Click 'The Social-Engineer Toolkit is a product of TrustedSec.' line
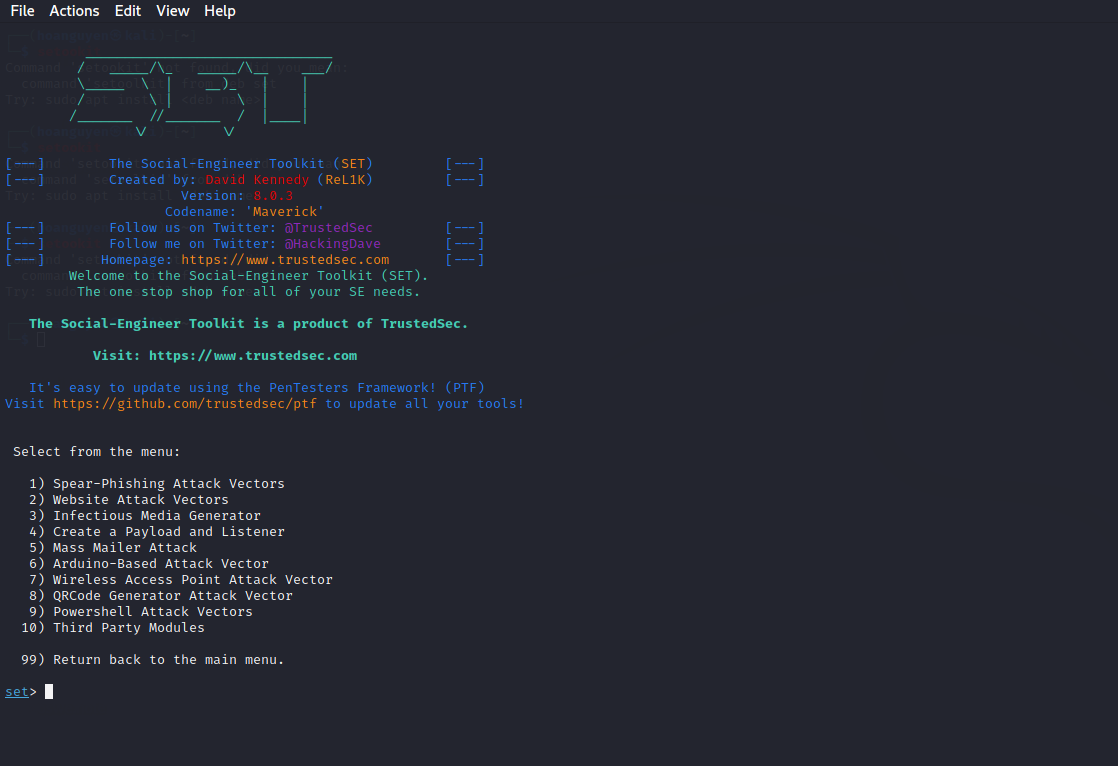1118x766 pixels. (249, 323)
